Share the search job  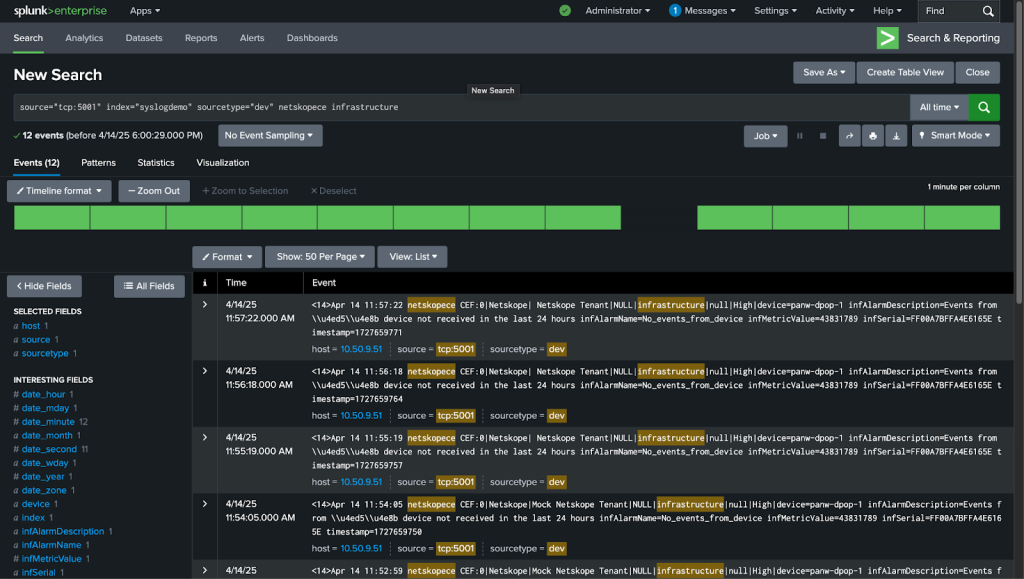click(x=849, y=136)
